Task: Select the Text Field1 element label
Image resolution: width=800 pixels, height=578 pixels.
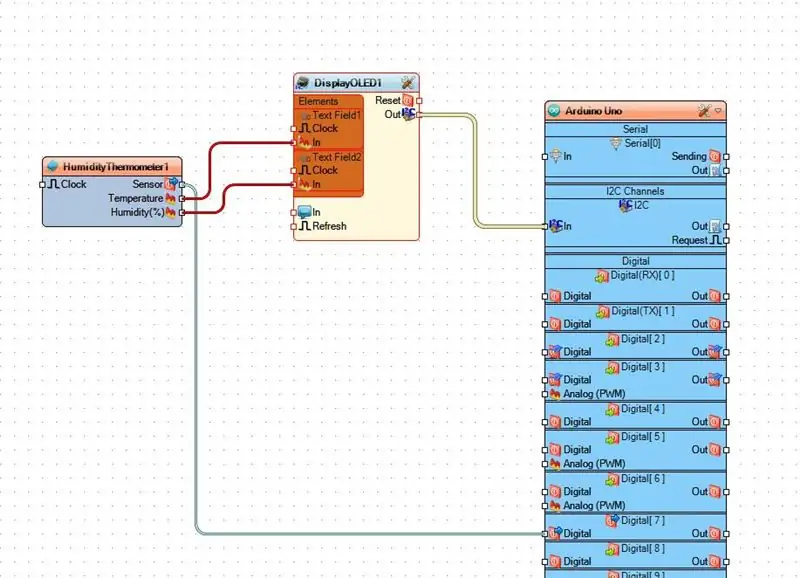Action: click(337, 115)
